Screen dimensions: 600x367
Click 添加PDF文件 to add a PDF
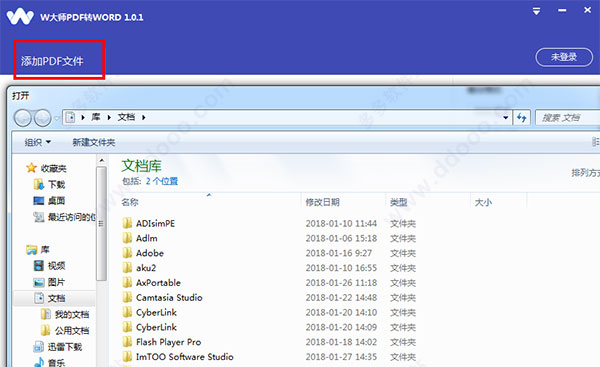pyautogui.click(x=52, y=61)
